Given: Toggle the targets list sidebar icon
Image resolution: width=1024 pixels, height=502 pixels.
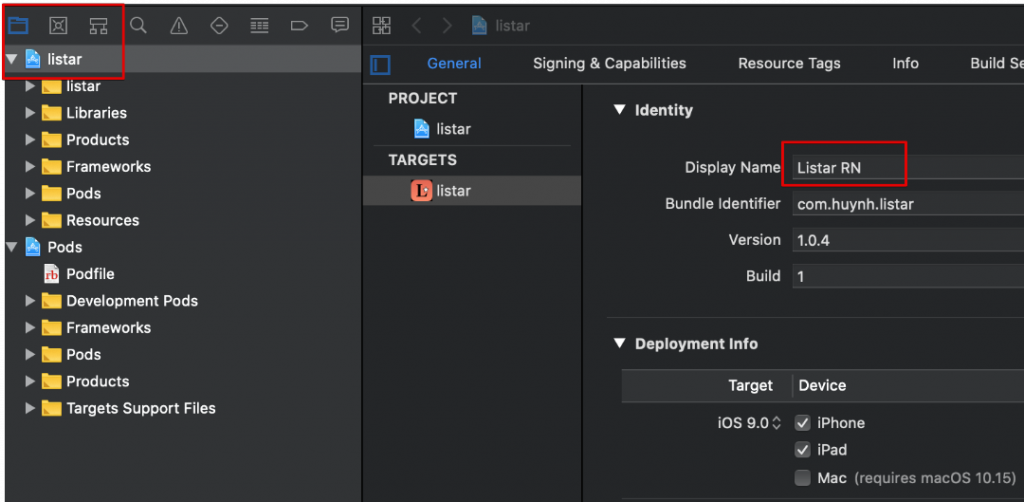Looking at the screenshot, I should click(380, 64).
